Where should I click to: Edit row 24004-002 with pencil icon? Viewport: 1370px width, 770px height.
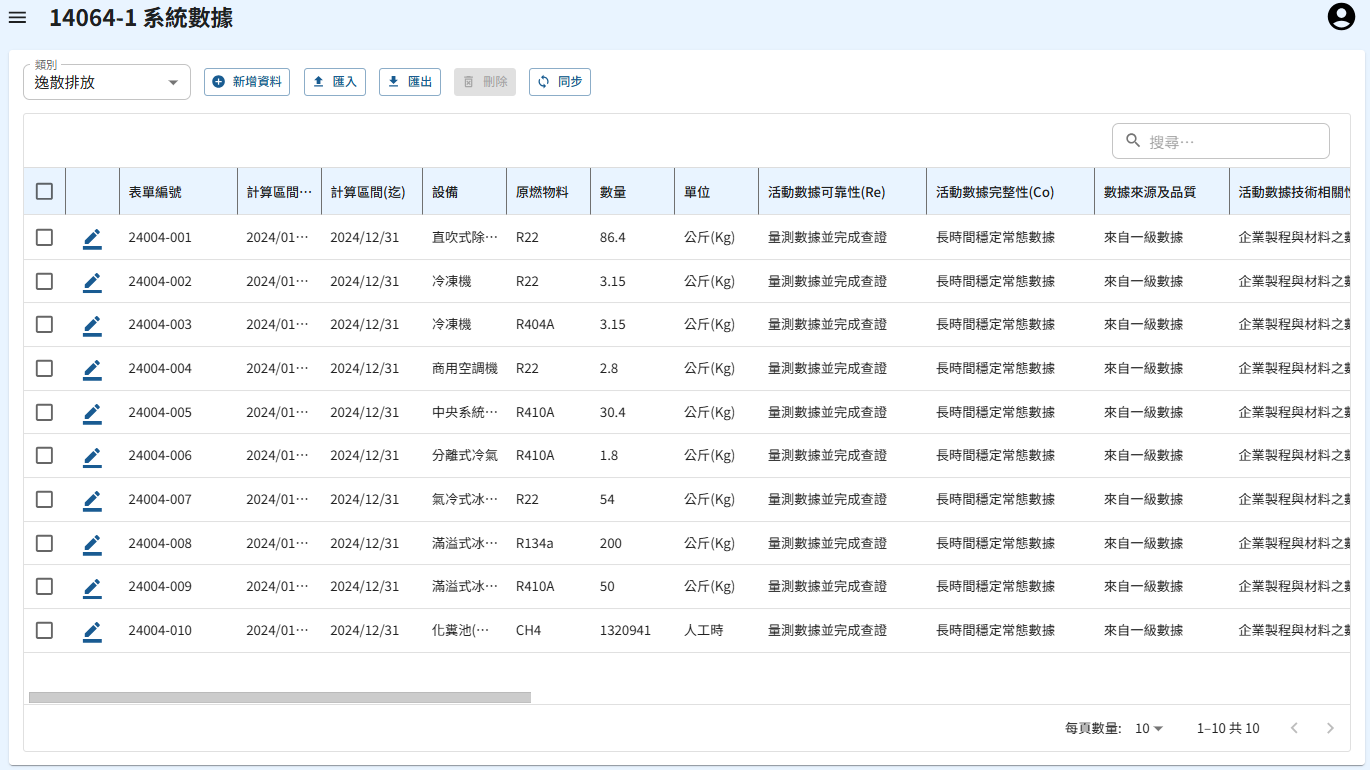(92, 282)
